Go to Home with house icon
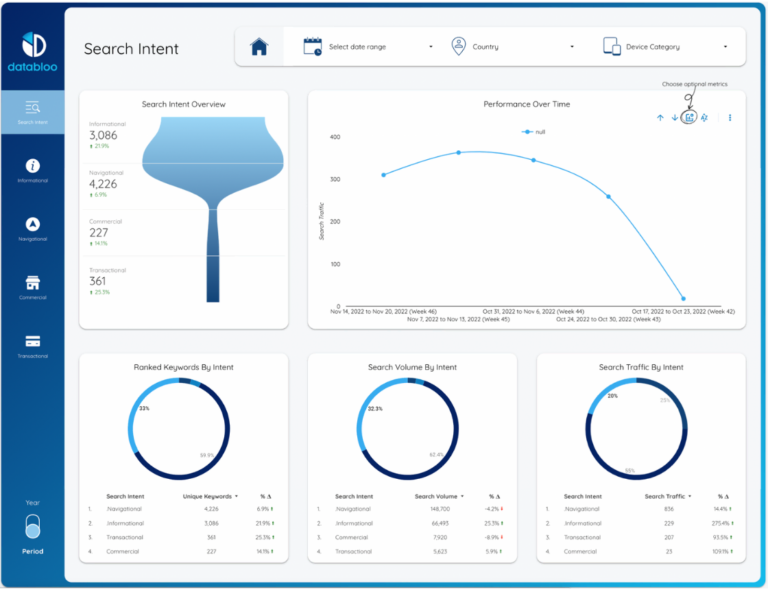Image resolution: width=768 pixels, height=590 pixels. tap(259, 47)
